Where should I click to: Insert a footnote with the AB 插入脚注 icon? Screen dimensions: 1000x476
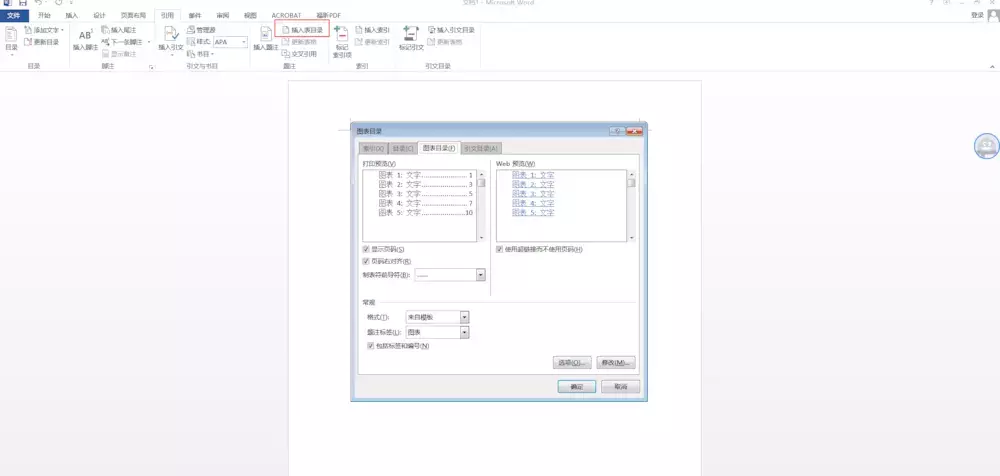point(85,35)
